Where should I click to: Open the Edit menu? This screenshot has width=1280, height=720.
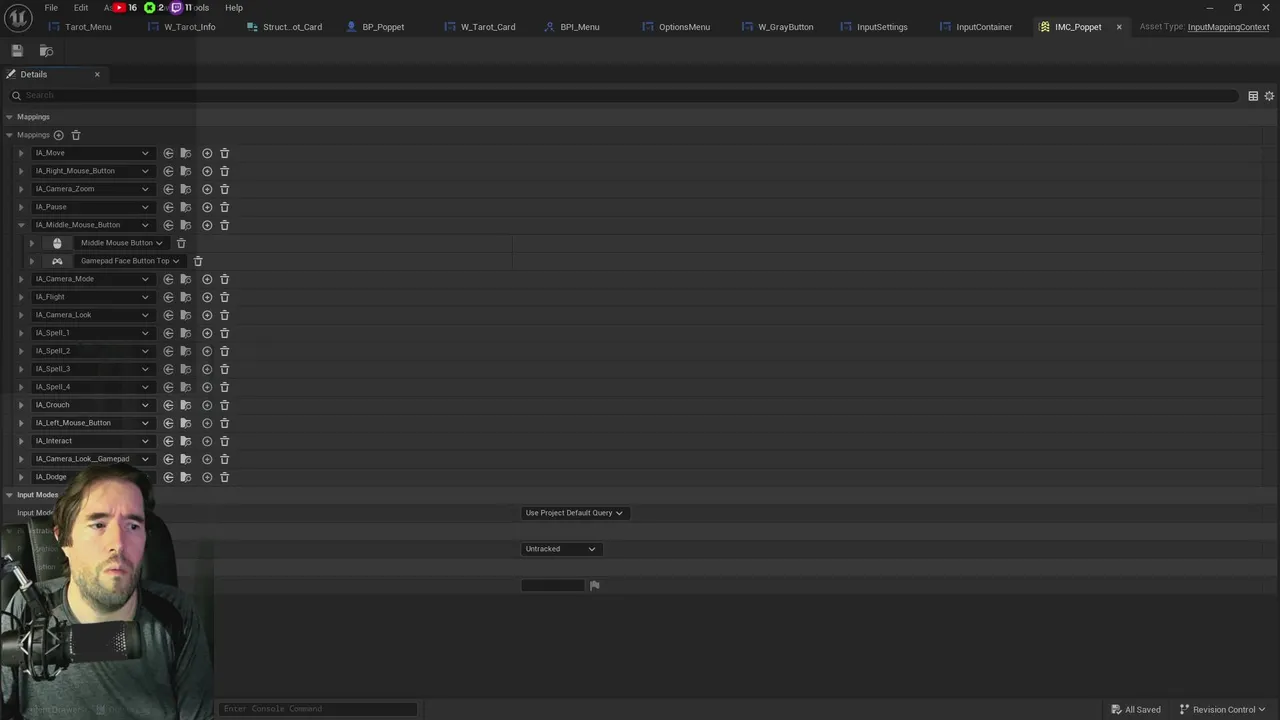coord(81,8)
